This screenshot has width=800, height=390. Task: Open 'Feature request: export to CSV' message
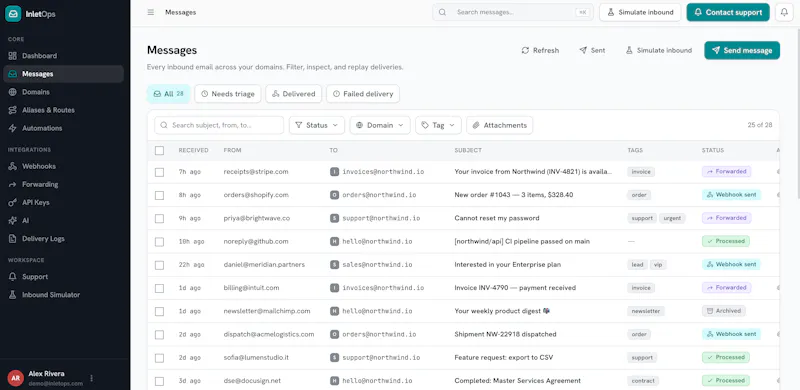click(504, 357)
